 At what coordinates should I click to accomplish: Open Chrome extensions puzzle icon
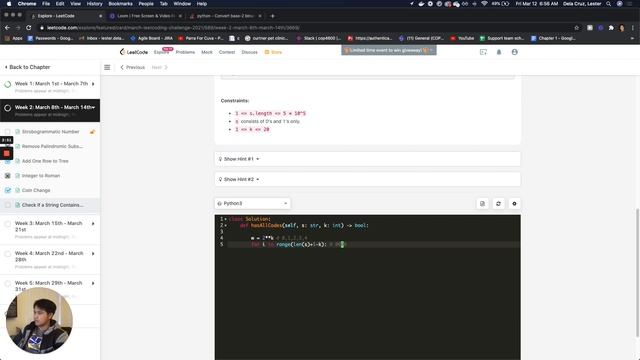point(611,28)
